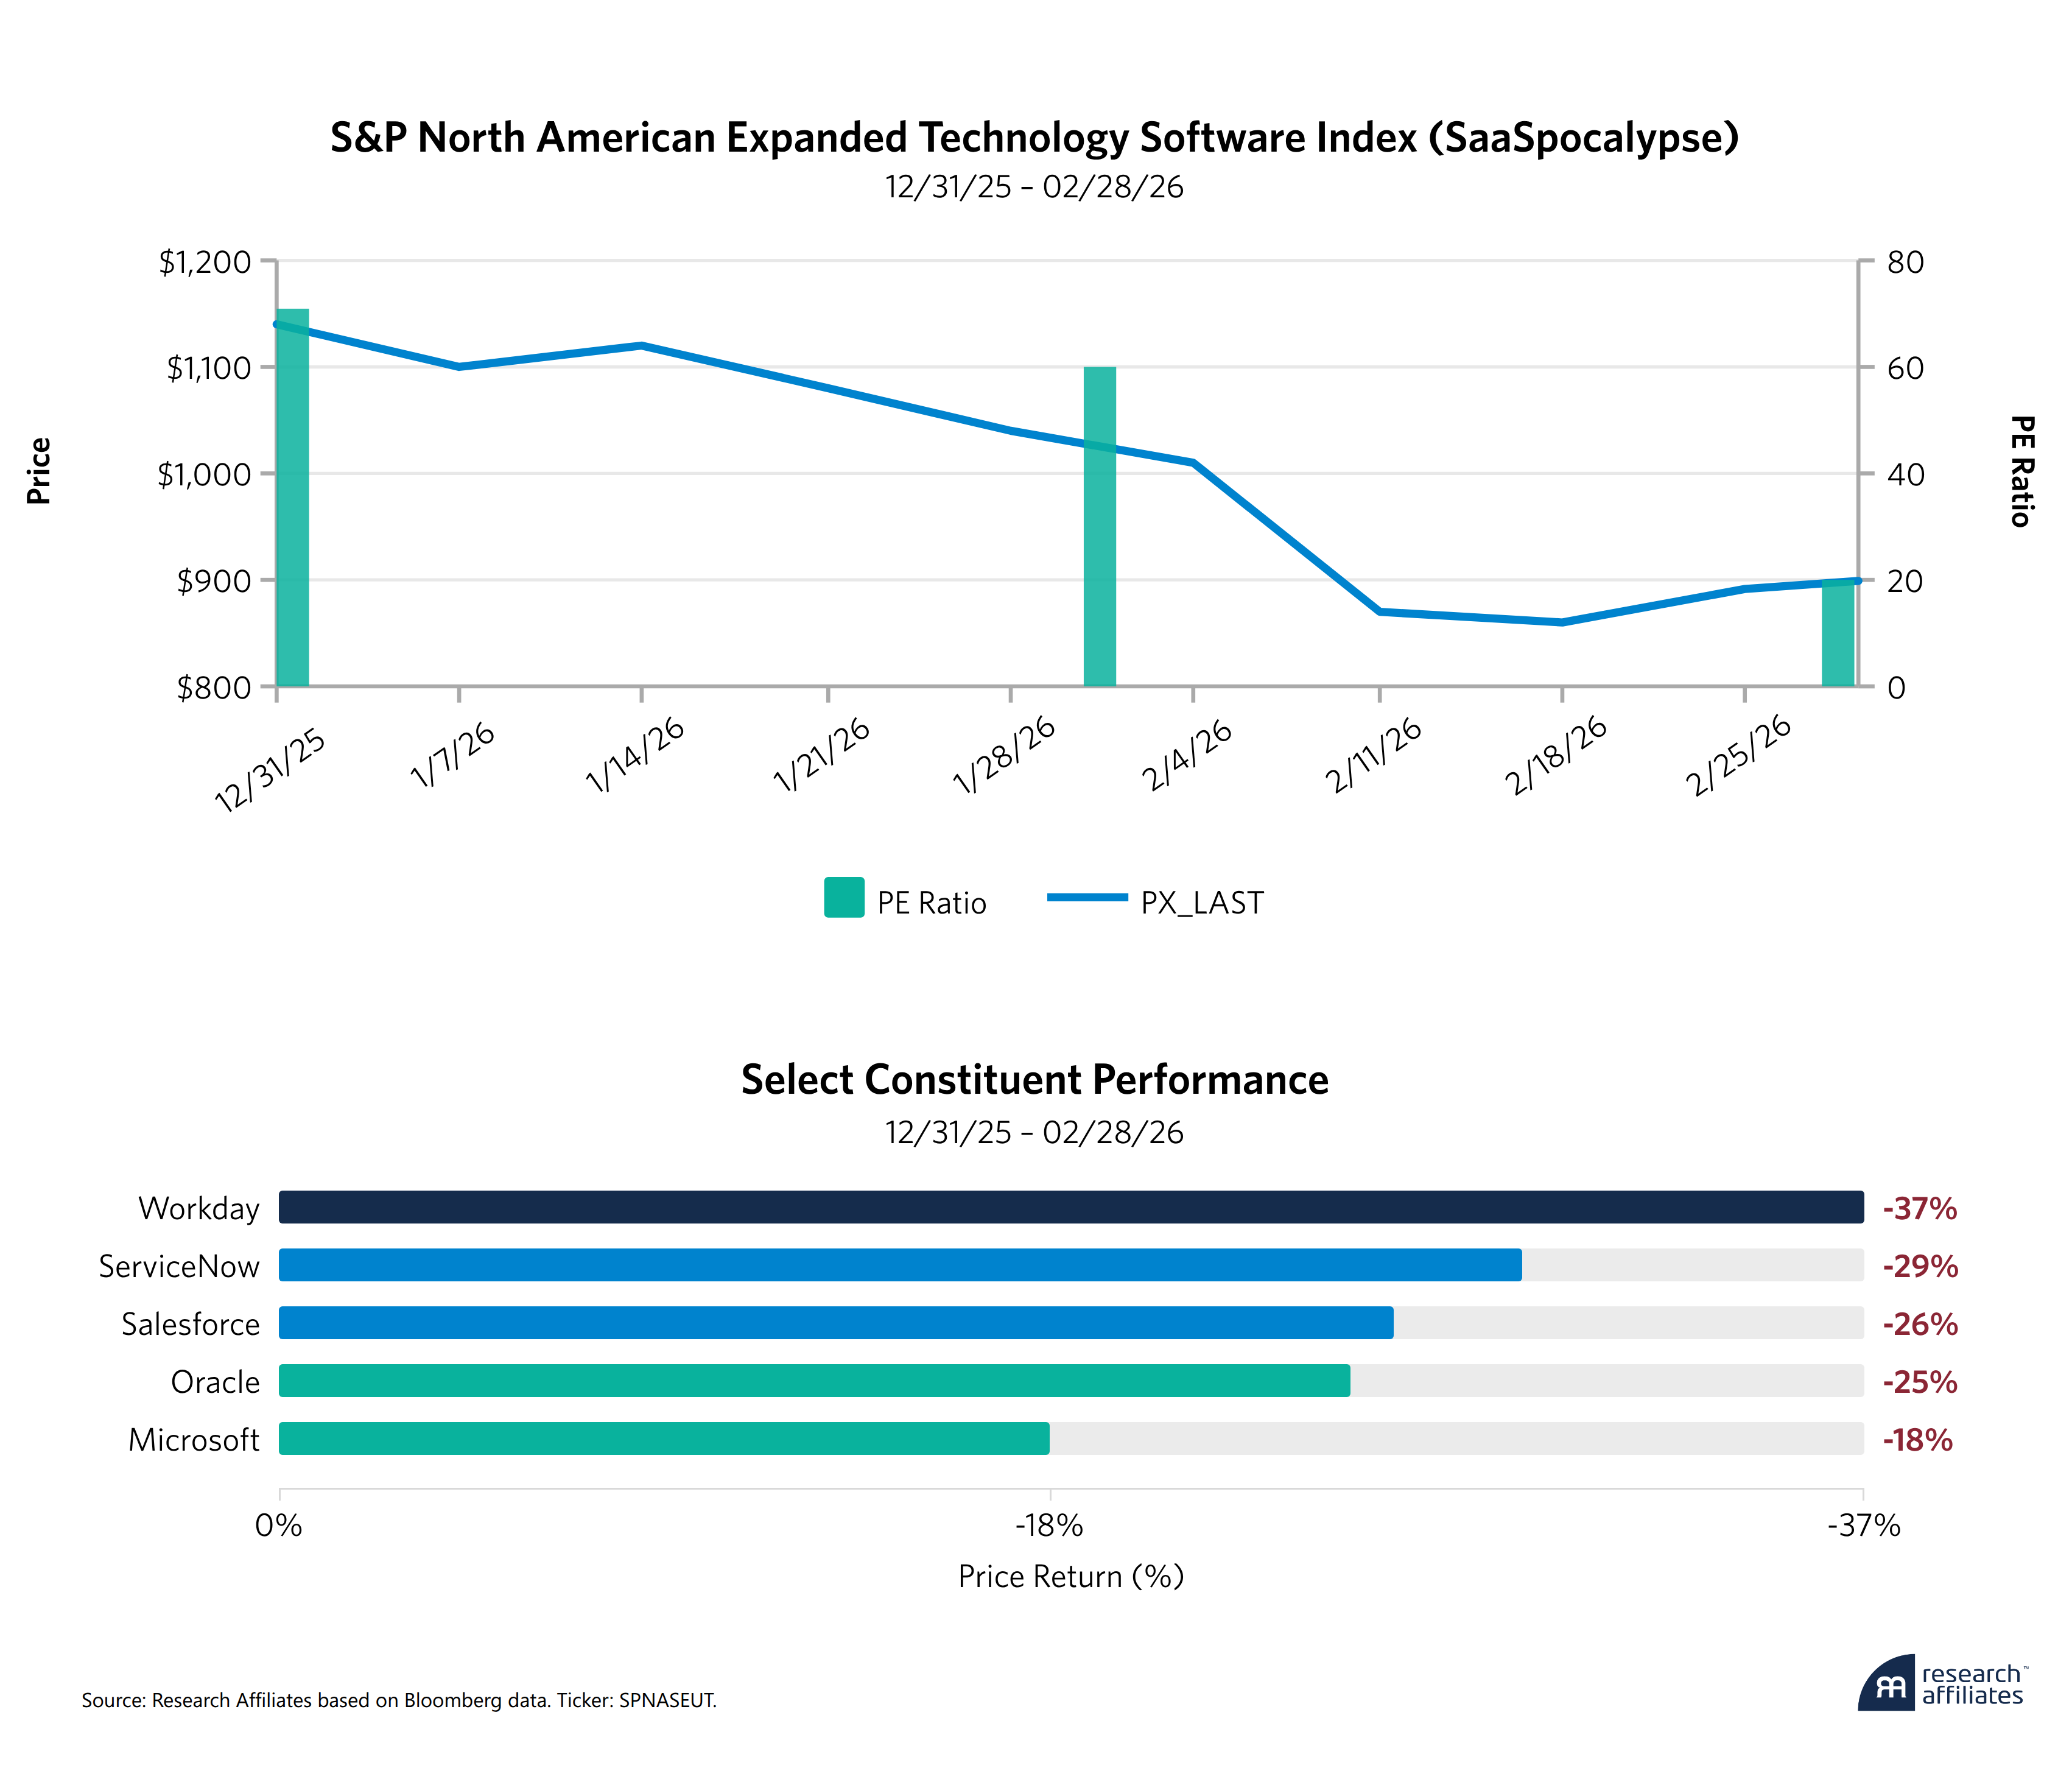Select the ServiceNow blue bar
Screen dimensions: 2072x1785
pos(900,1265)
